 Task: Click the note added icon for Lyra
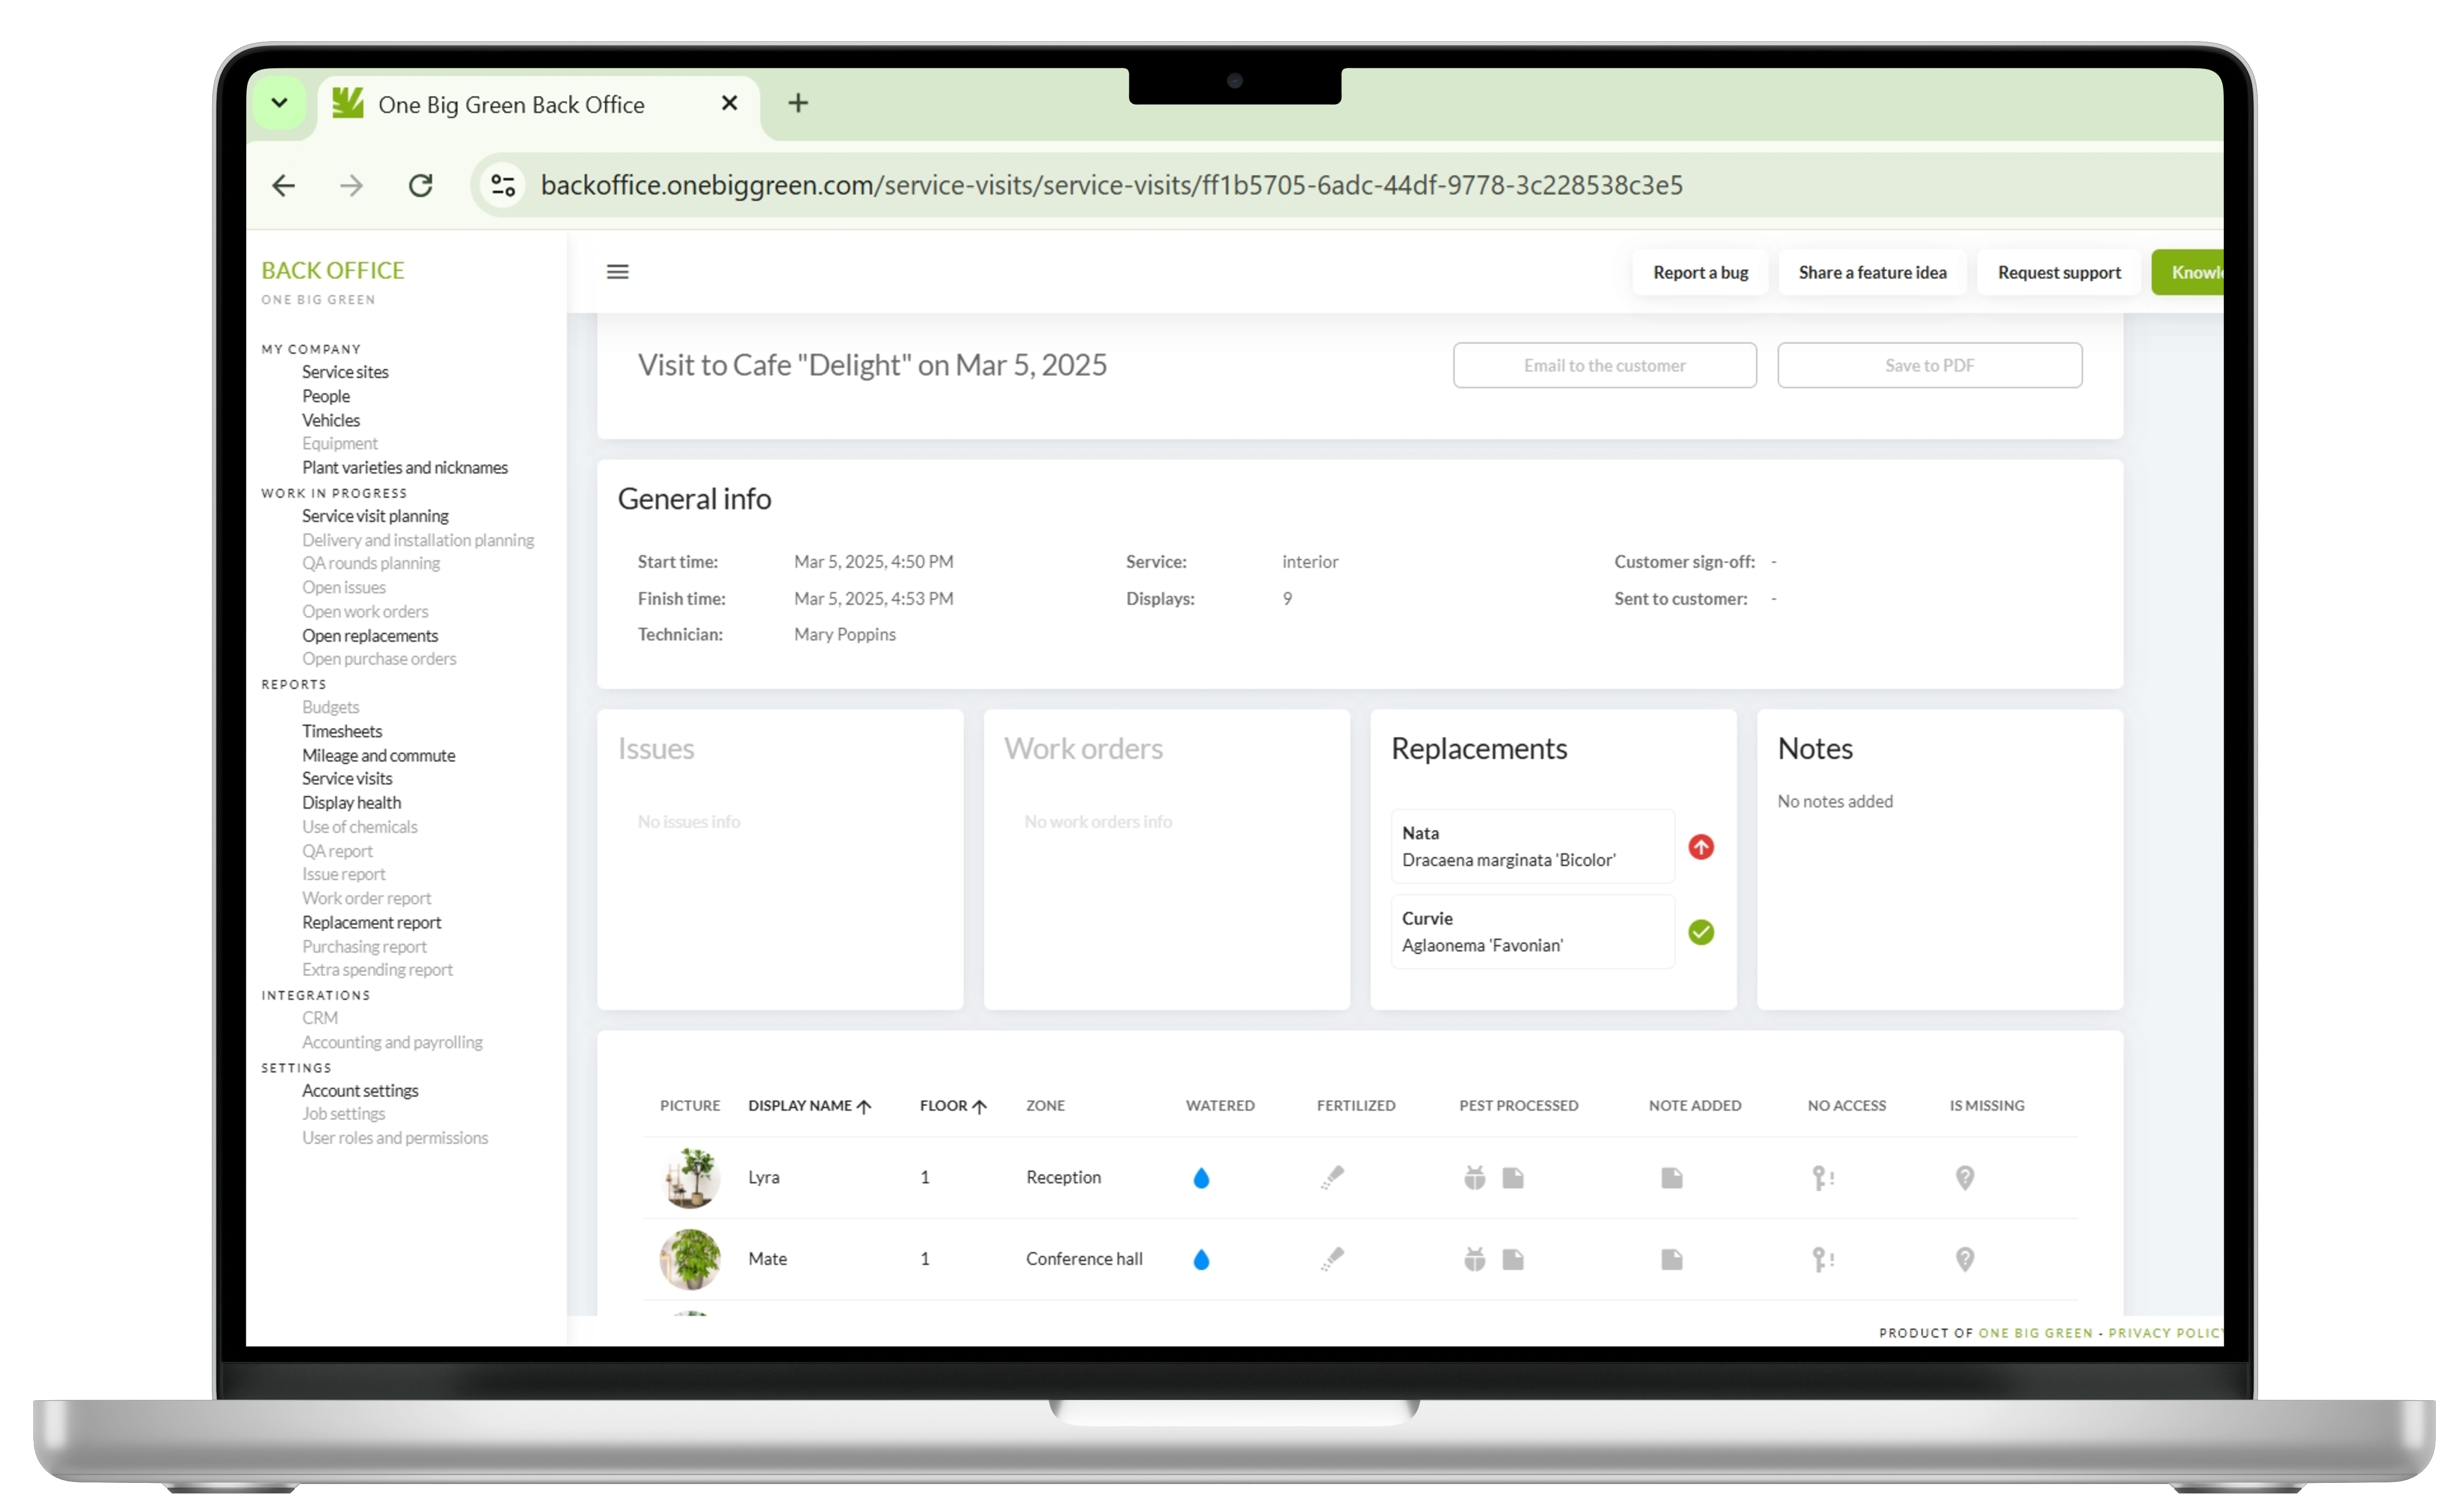pos(1672,1178)
